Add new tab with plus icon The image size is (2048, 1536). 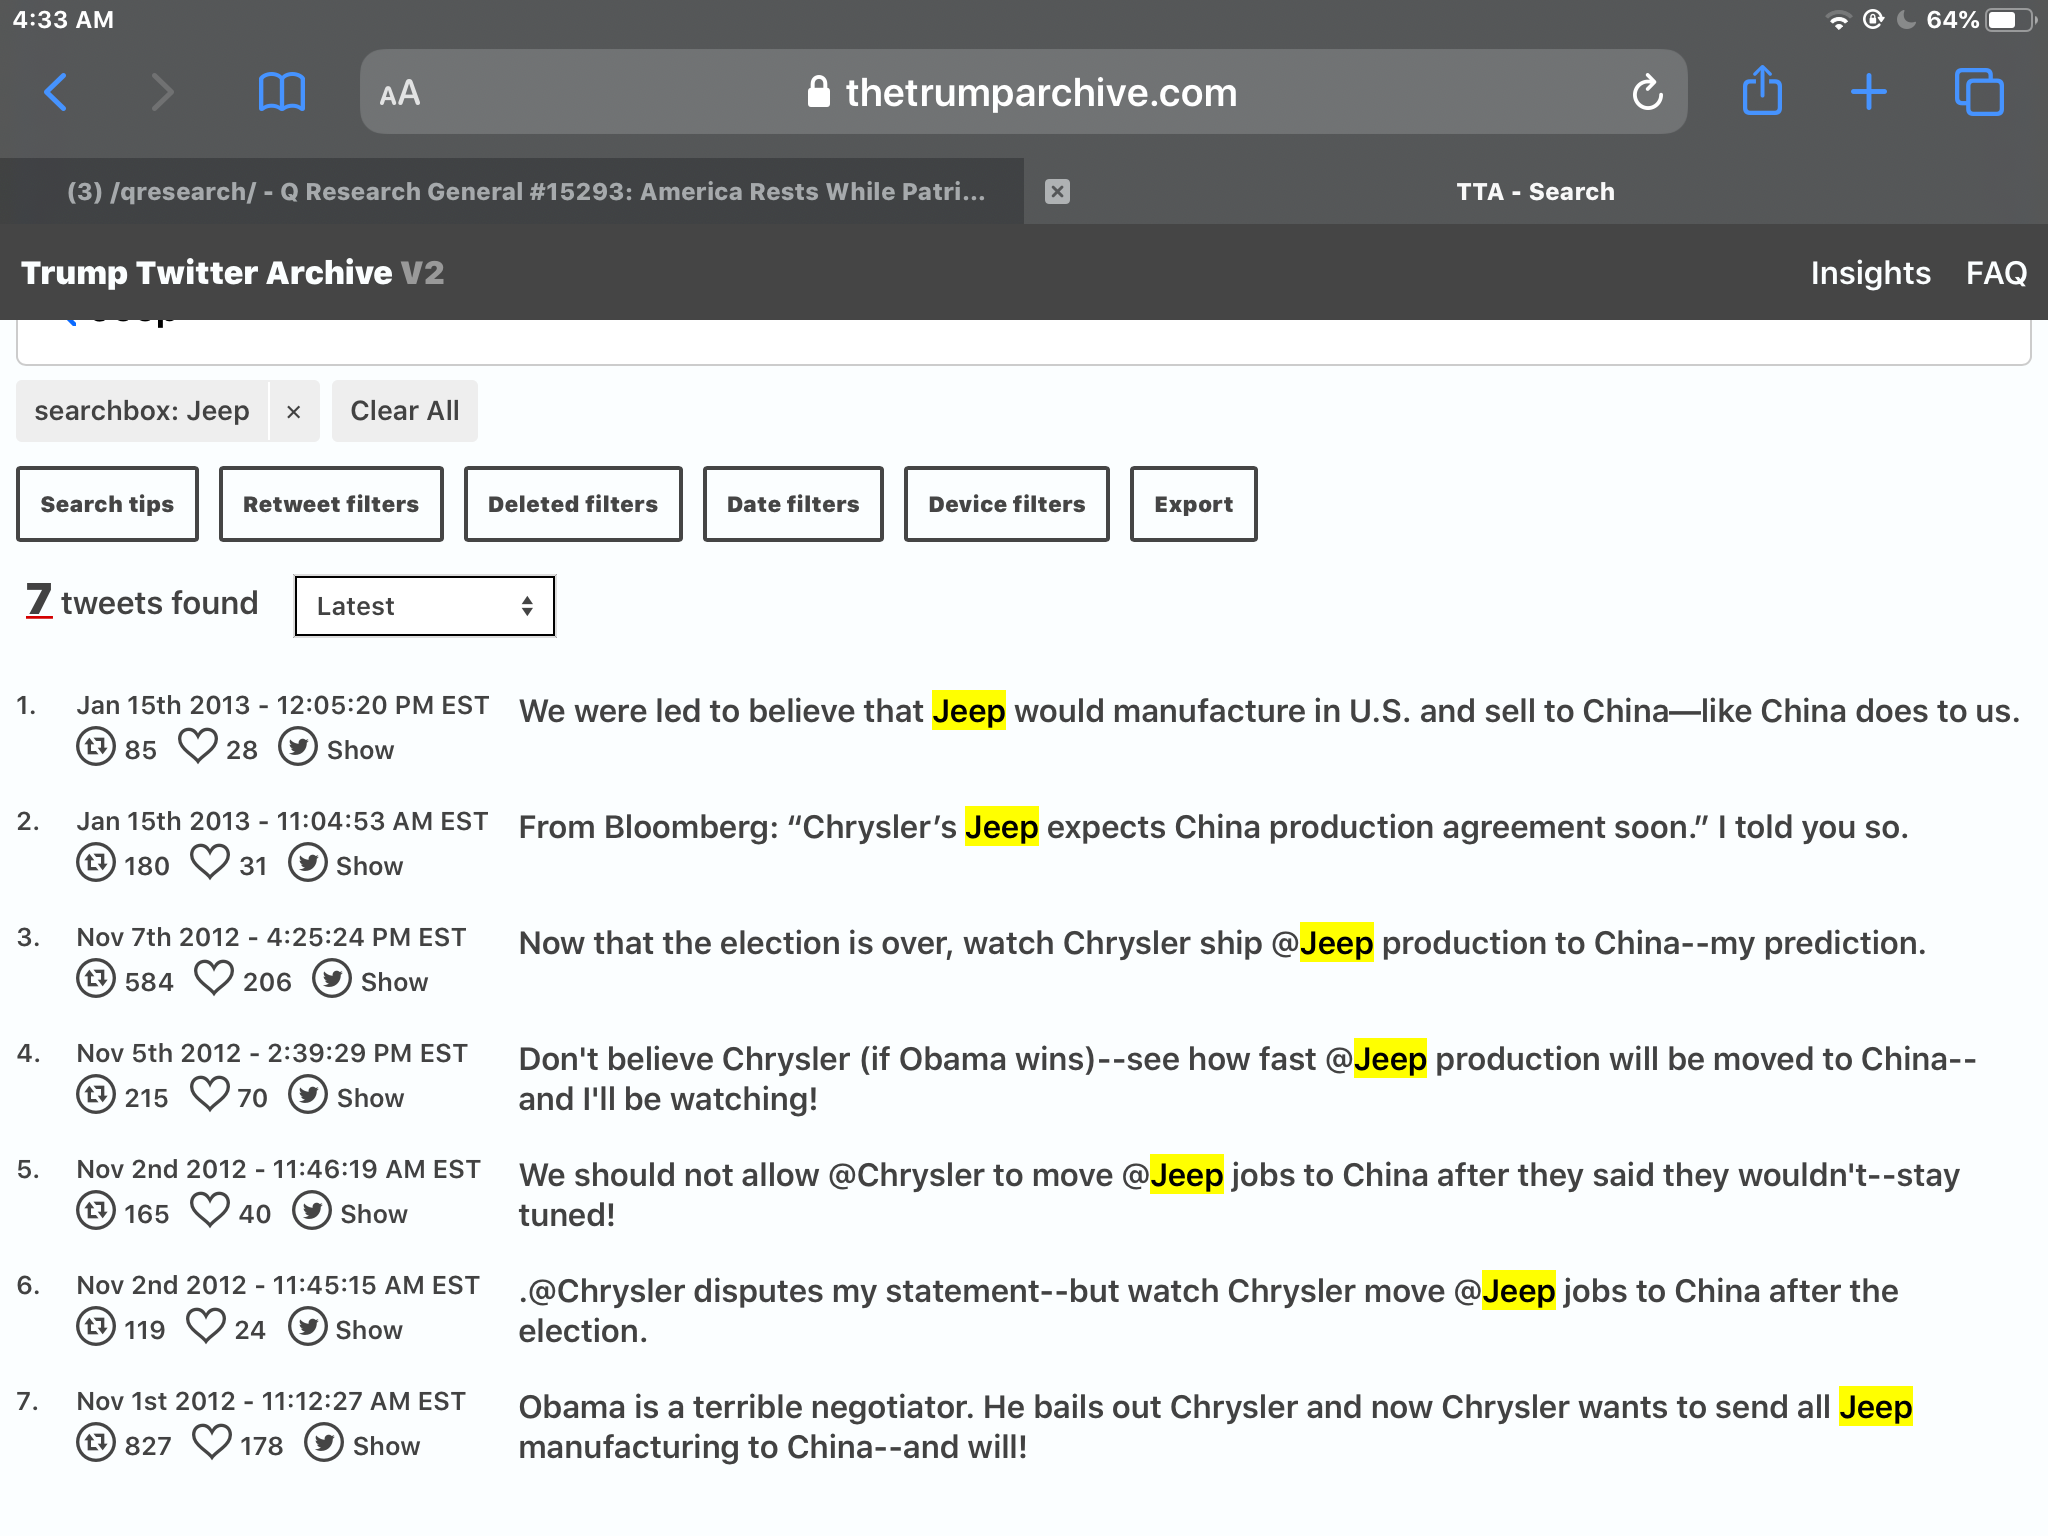click(1868, 93)
